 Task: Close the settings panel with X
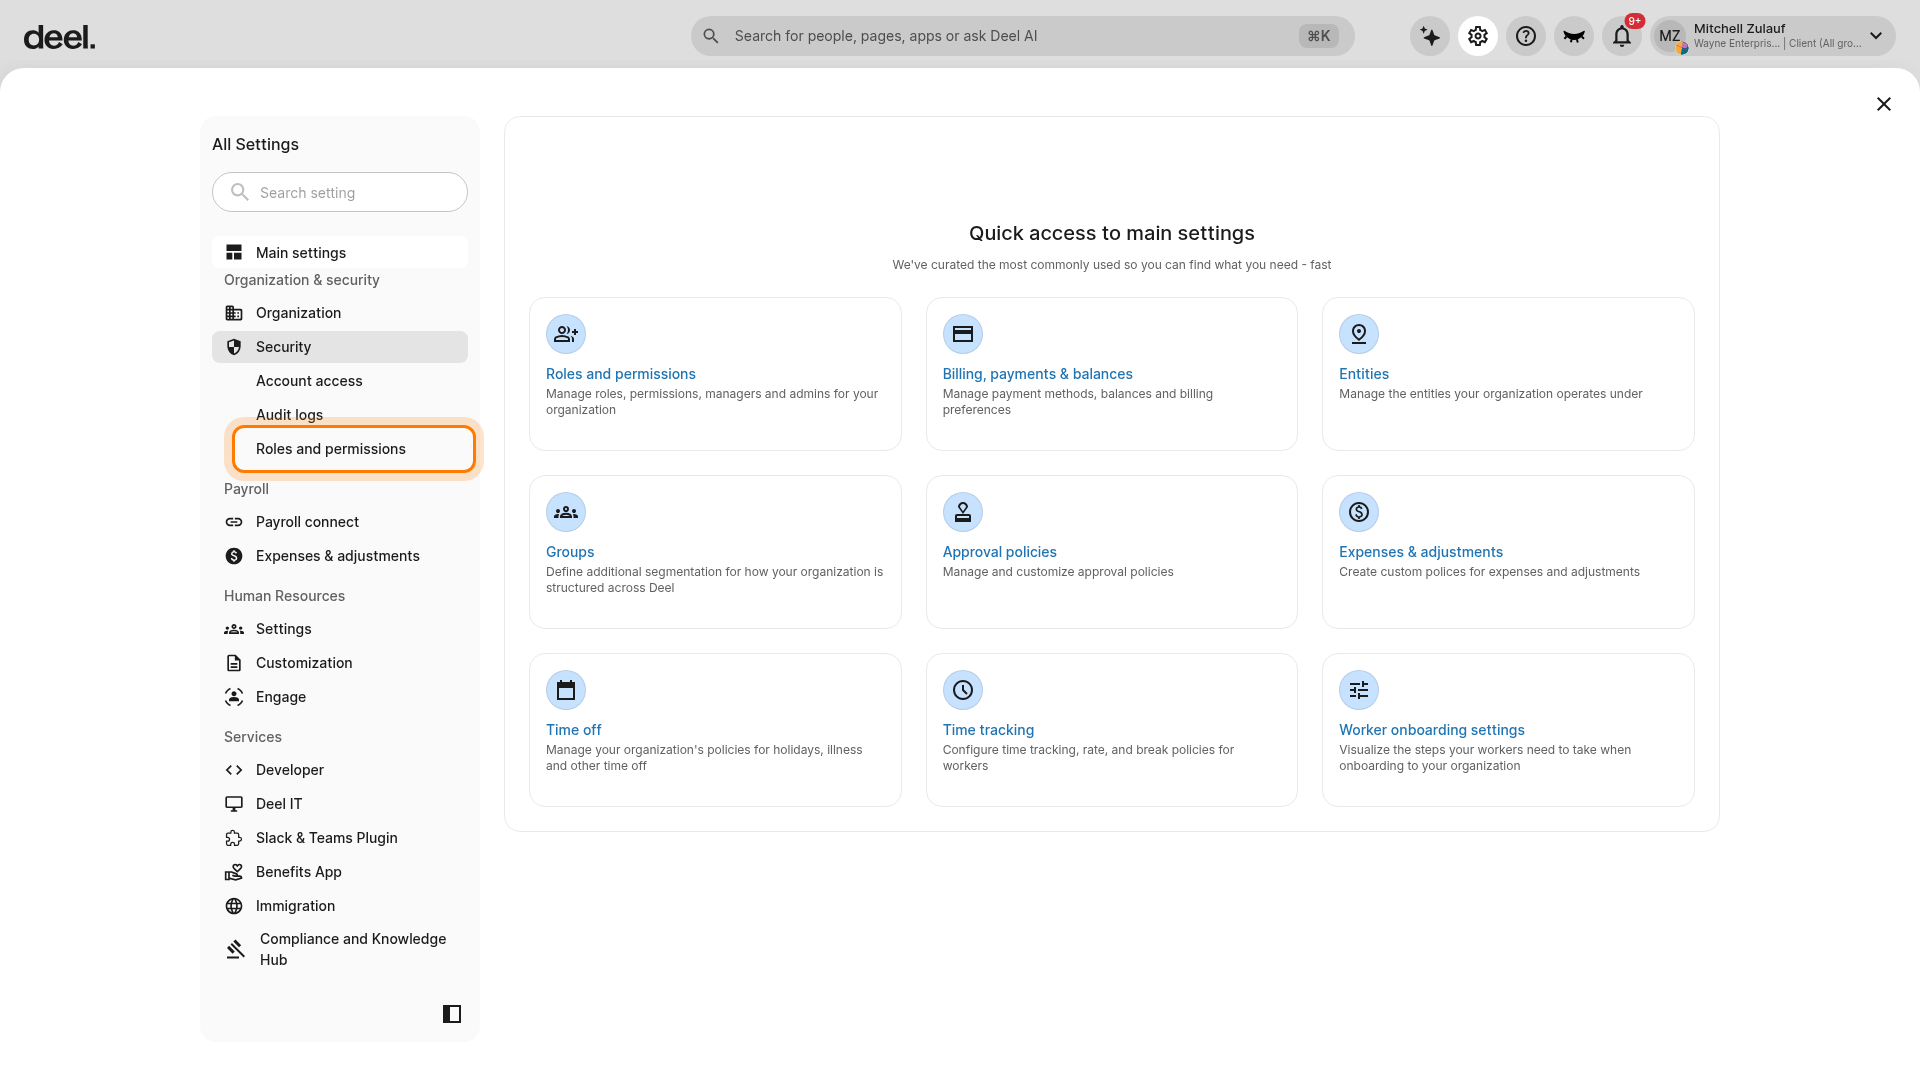[1884, 104]
